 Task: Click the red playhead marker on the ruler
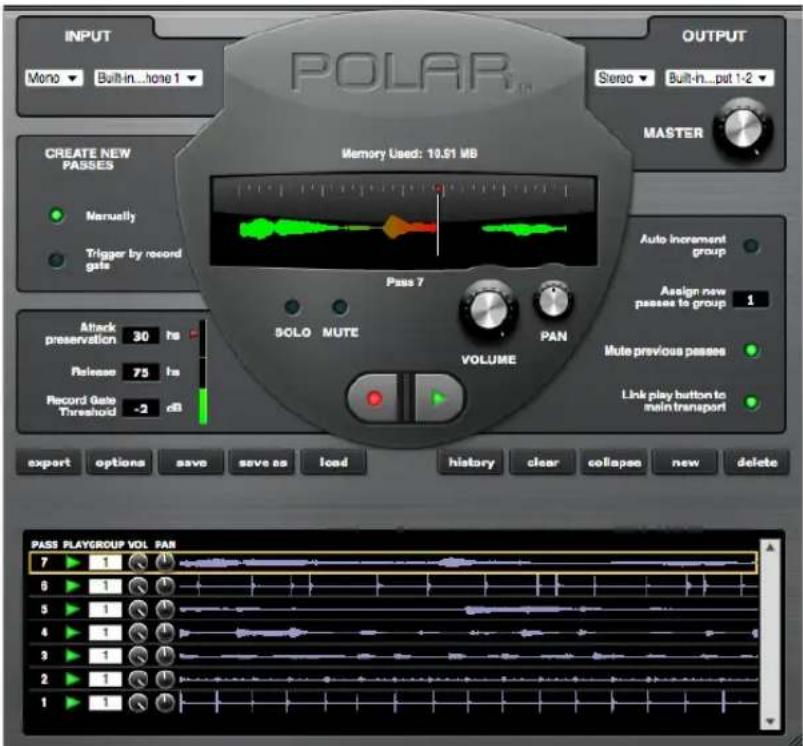click(x=438, y=188)
